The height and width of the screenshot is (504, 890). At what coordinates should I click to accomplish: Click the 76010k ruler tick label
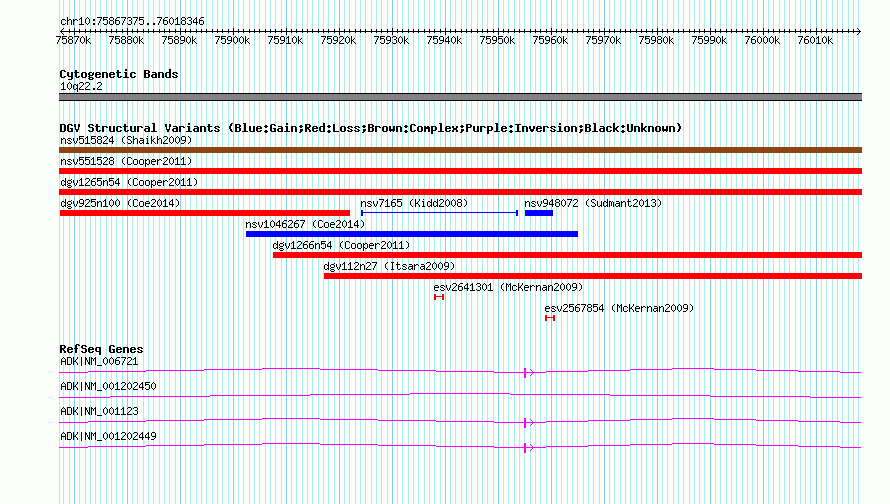tap(815, 40)
